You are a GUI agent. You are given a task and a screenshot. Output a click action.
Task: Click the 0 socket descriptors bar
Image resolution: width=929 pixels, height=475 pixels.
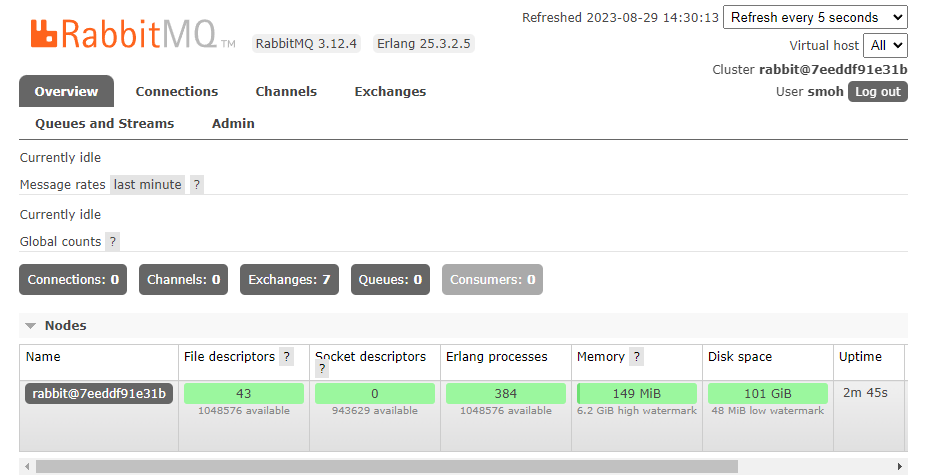[374, 393]
